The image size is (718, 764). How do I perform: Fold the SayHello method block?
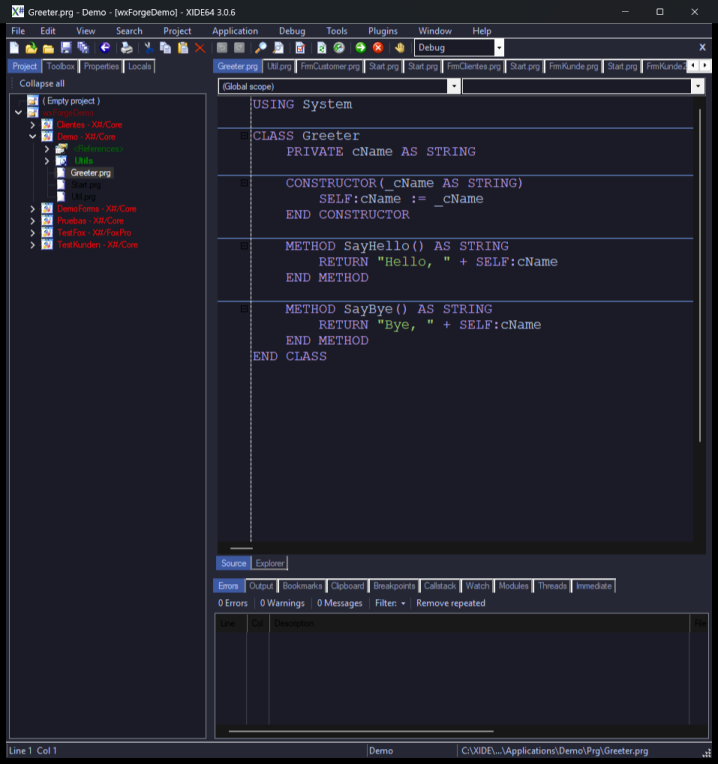[244, 246]
